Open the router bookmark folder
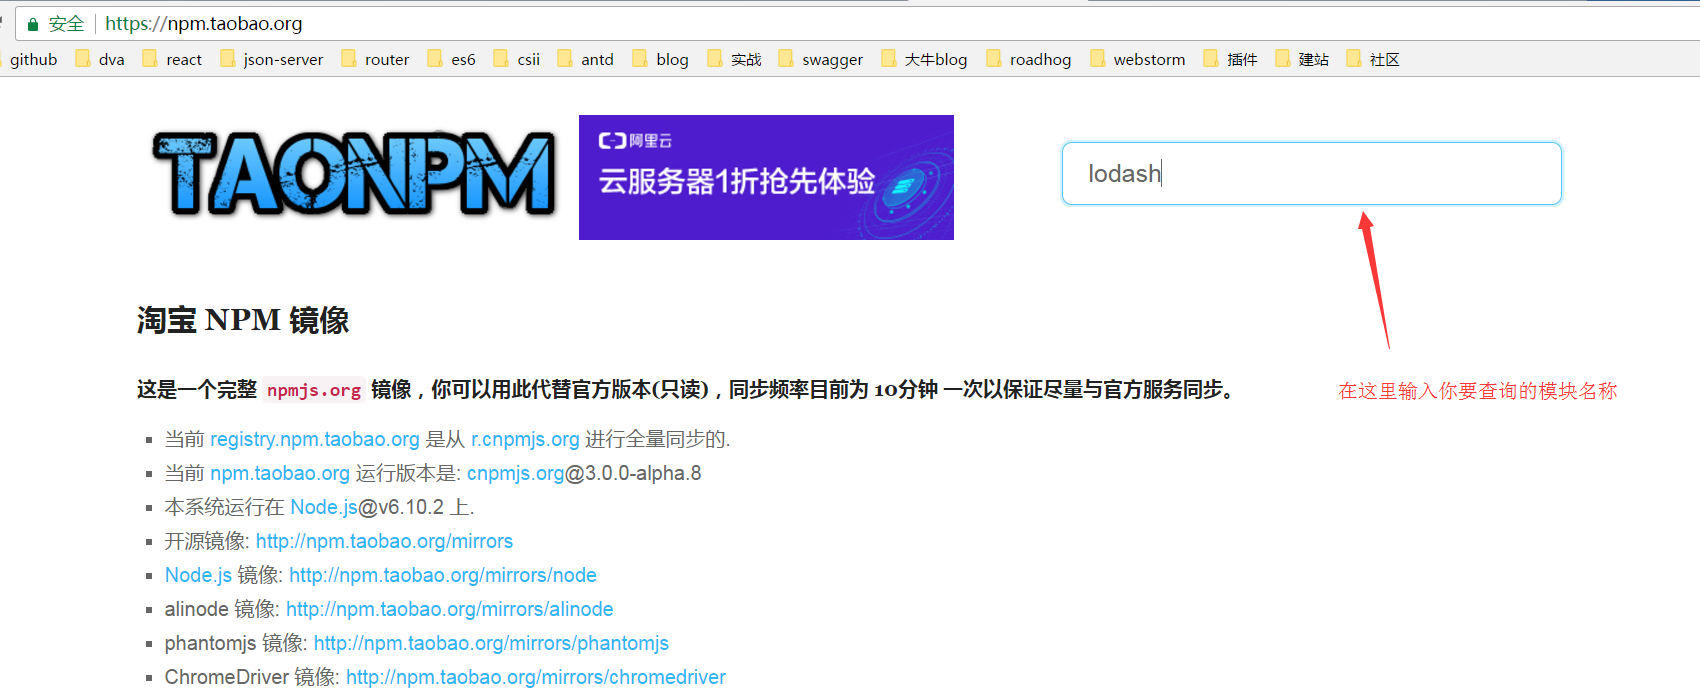This screenshot has width=1700, height=698. point(375,59)
